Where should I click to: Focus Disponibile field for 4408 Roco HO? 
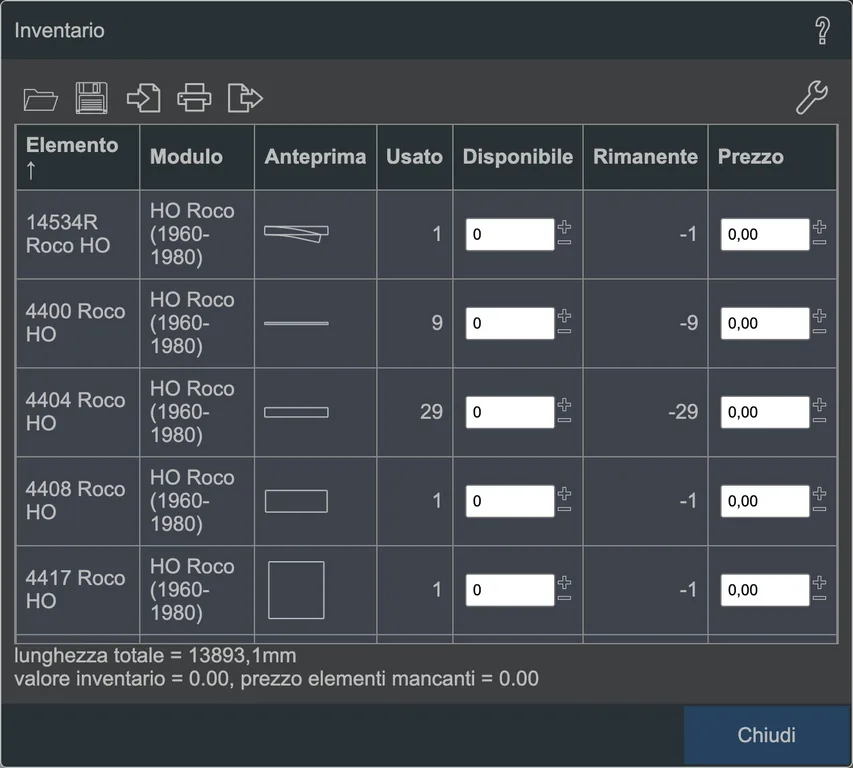tap(510, 501)
